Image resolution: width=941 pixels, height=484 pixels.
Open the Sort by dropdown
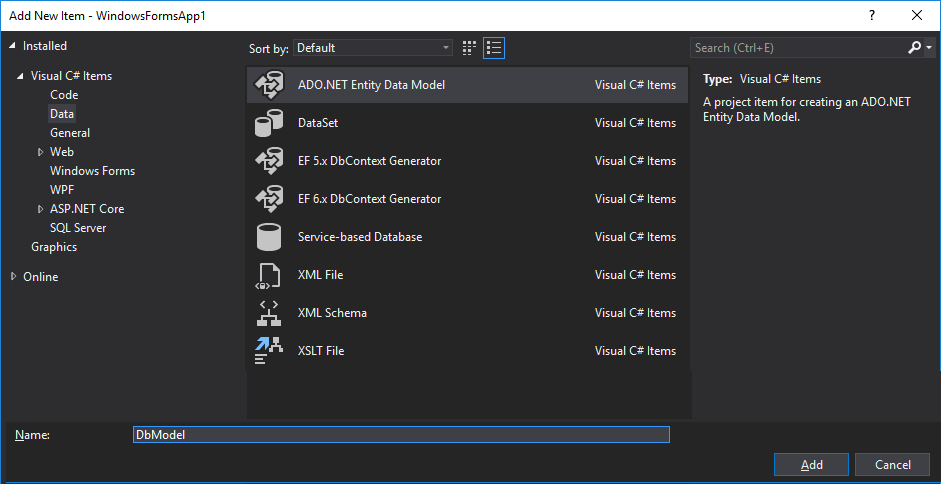coord(373,48)
